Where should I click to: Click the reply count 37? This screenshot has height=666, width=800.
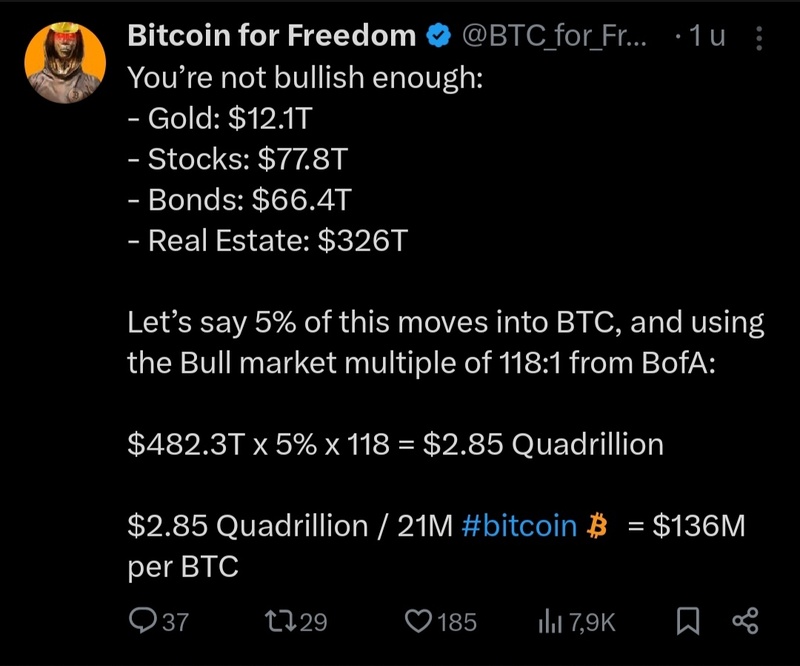tap(175, 622)
